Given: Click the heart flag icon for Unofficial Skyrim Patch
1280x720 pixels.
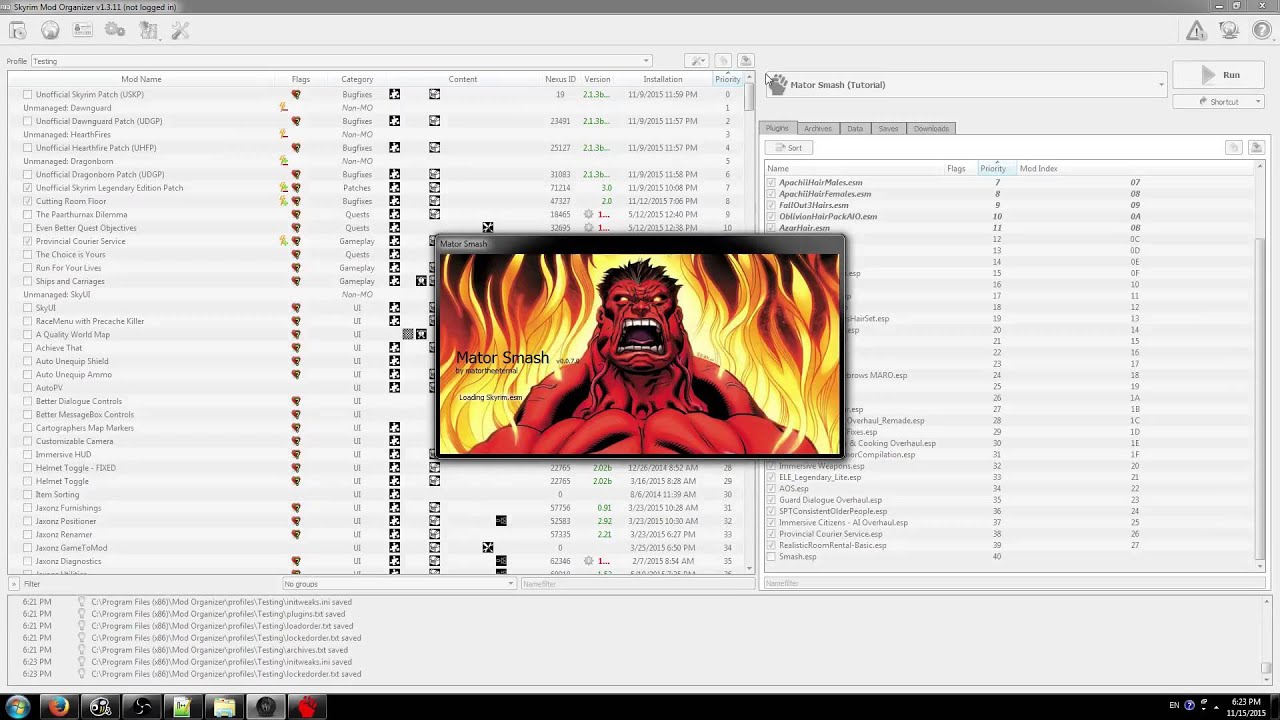Looking at the screenshot, I should tap(296, 94).
